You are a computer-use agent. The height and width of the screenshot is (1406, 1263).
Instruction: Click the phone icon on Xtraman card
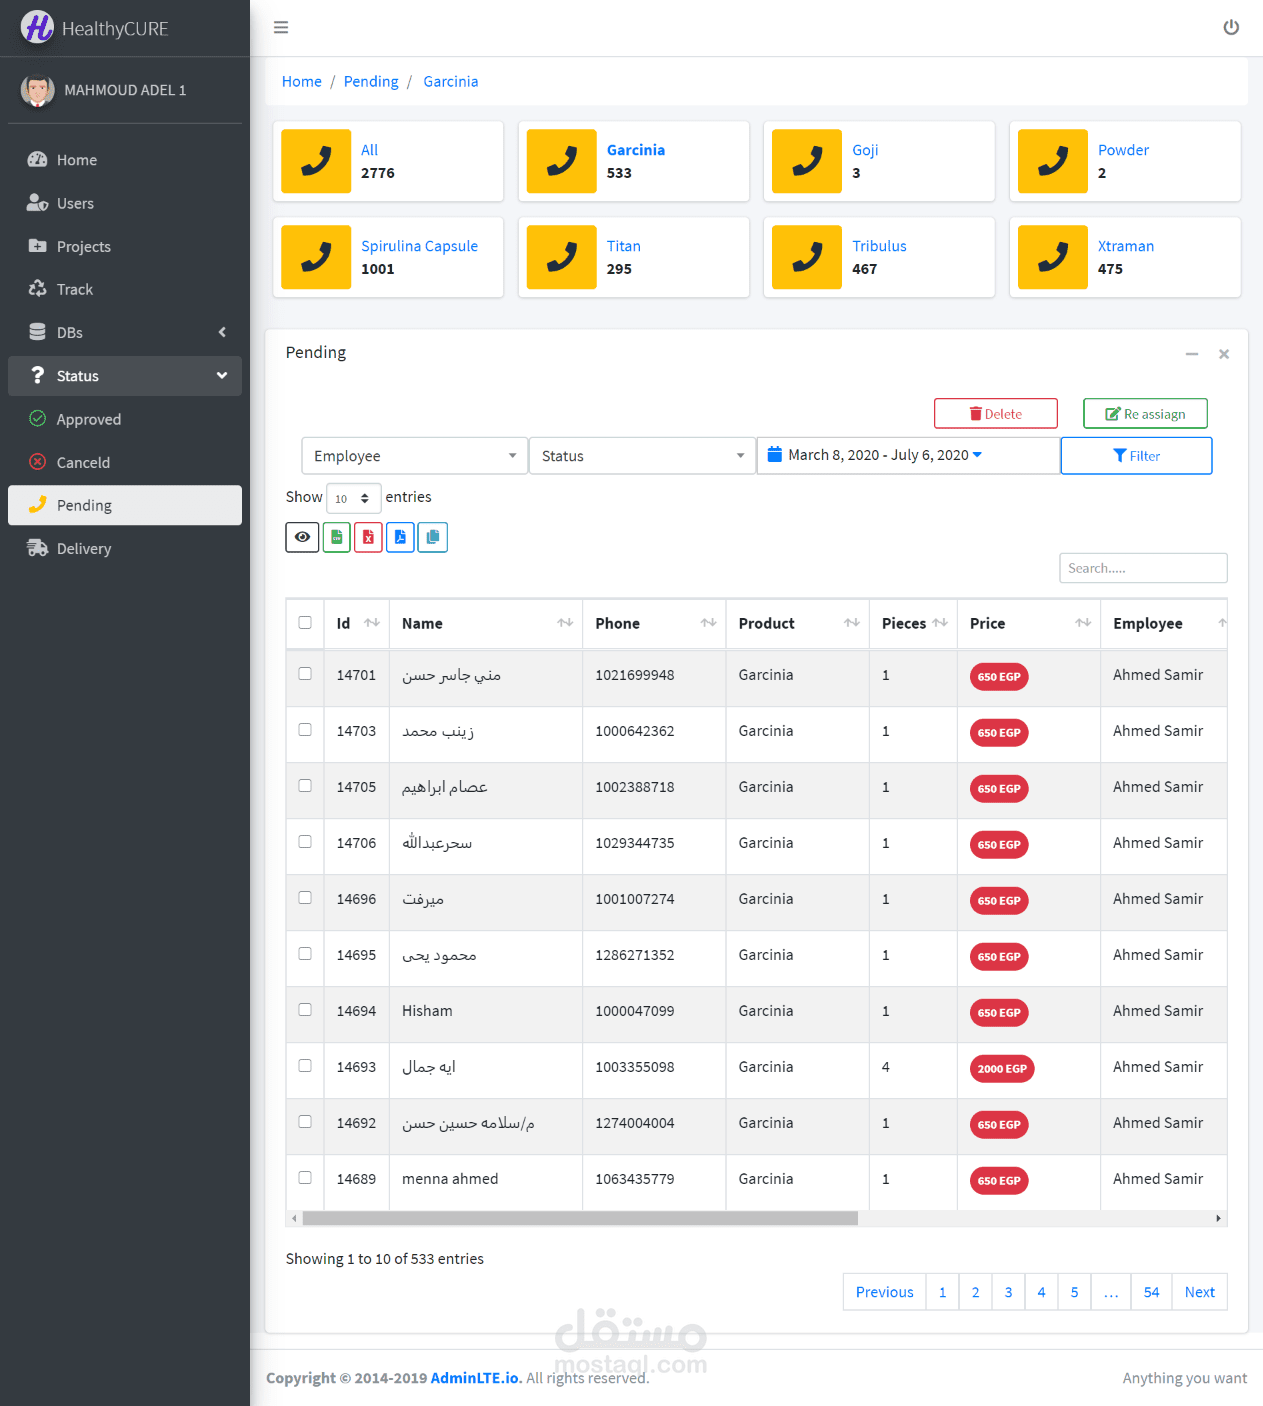pyautogui.click(x=1053, y=257)
